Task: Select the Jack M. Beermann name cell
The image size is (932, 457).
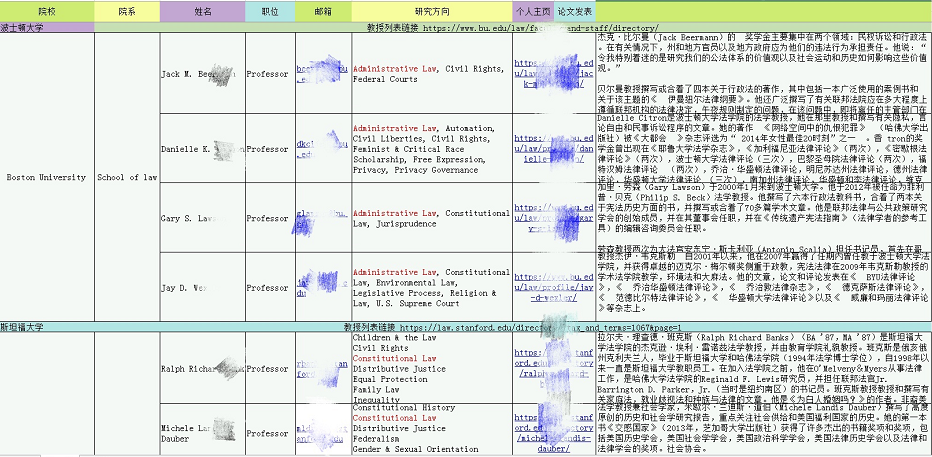Action: (203, 74)
